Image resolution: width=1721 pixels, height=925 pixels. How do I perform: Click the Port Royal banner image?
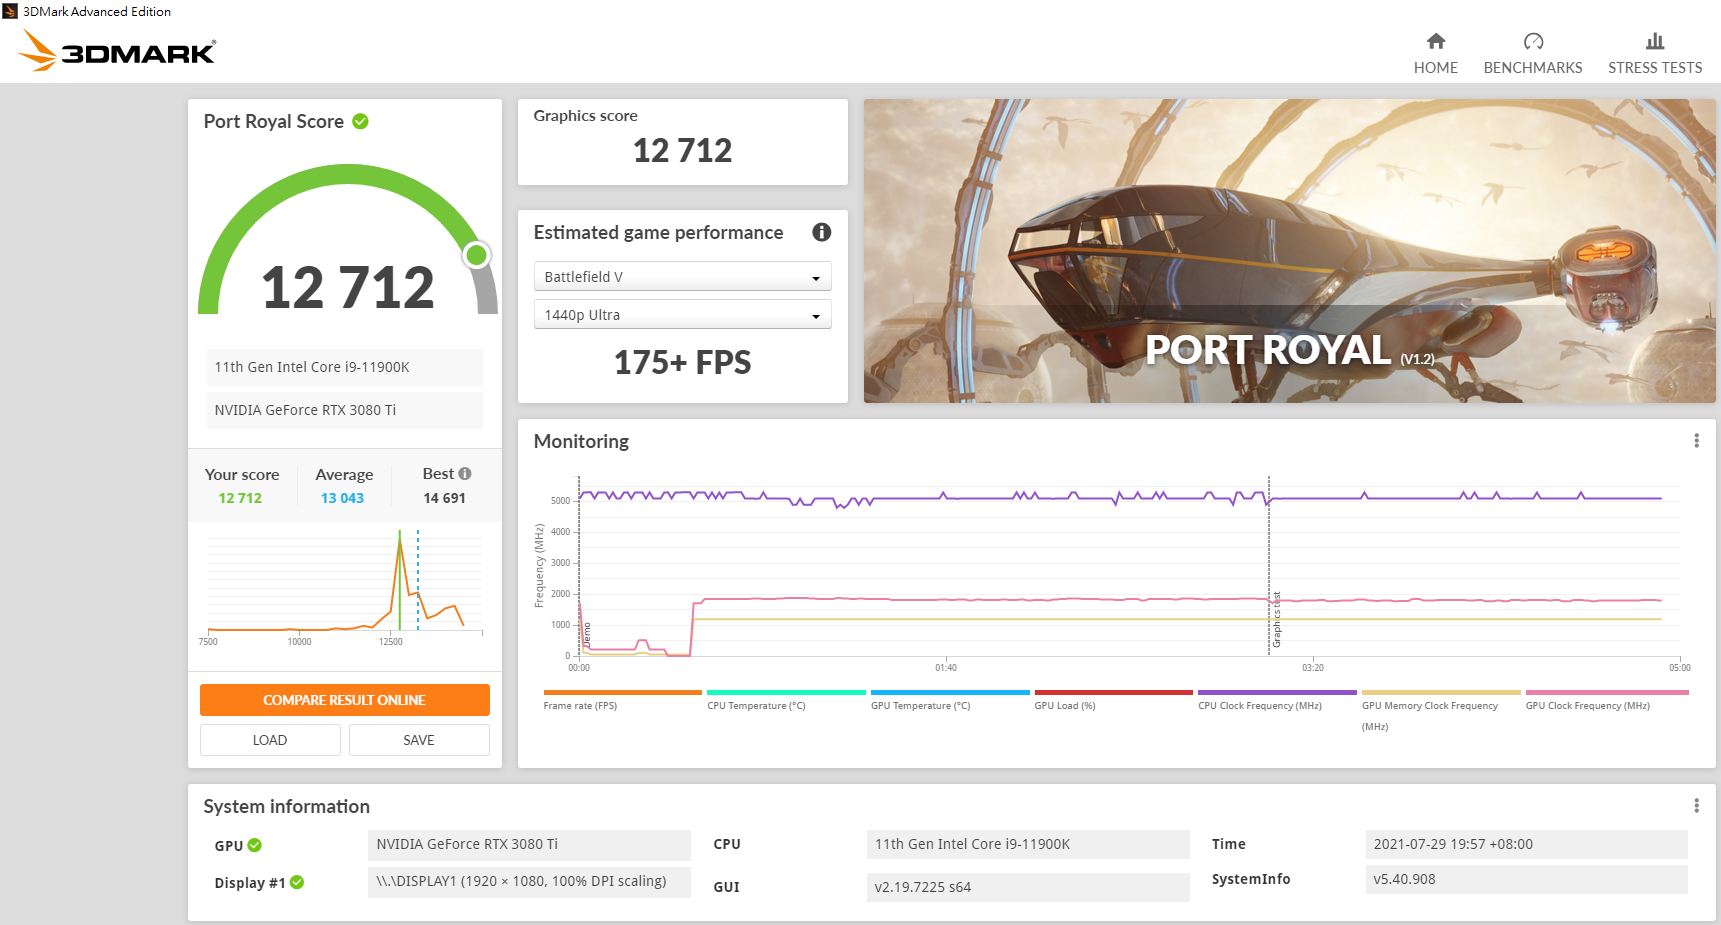[1290, 251]
